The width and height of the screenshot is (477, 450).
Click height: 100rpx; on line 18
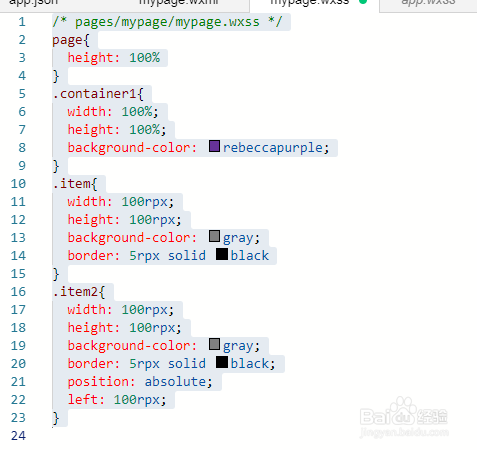[124, 328]
